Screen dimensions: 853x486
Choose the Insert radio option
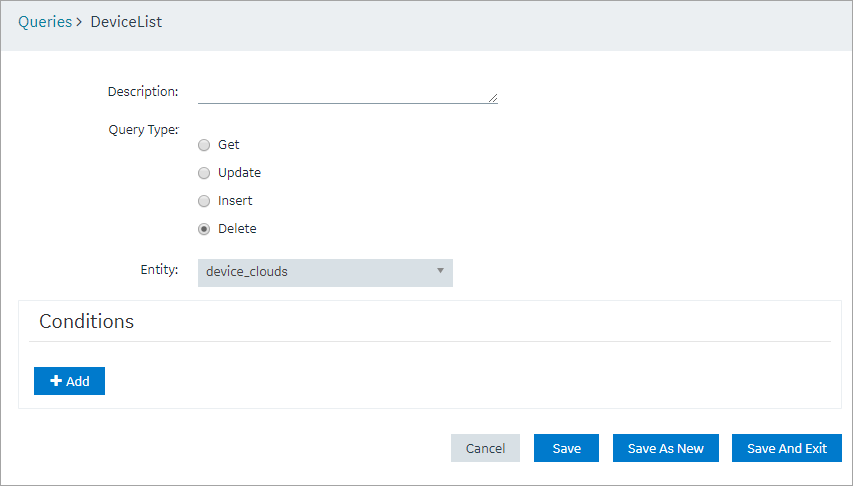click(x=204, y=201)
